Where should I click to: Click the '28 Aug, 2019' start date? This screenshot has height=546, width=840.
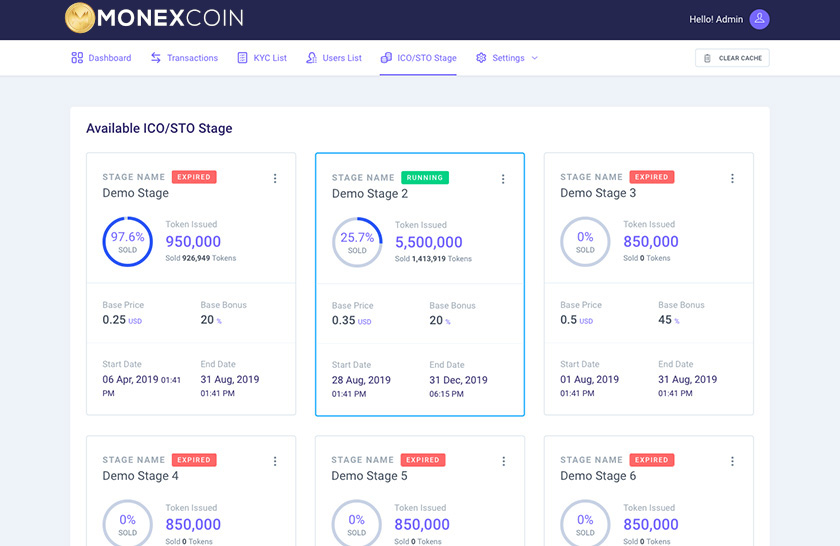tap(361, 380)
